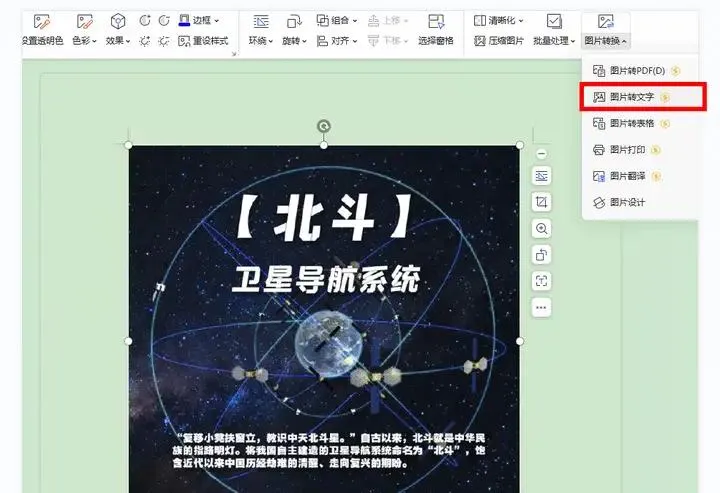The image size is (720, 493).
Task: Select 图片设计 from the menu
Action: tap(640, 202)
